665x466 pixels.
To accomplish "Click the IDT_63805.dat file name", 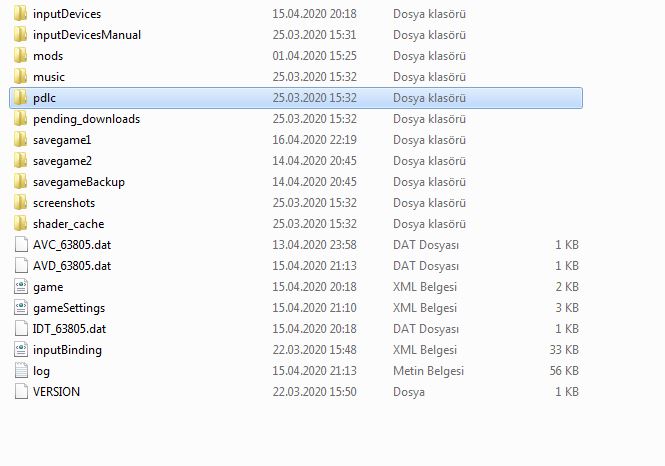I will [70, 329].
